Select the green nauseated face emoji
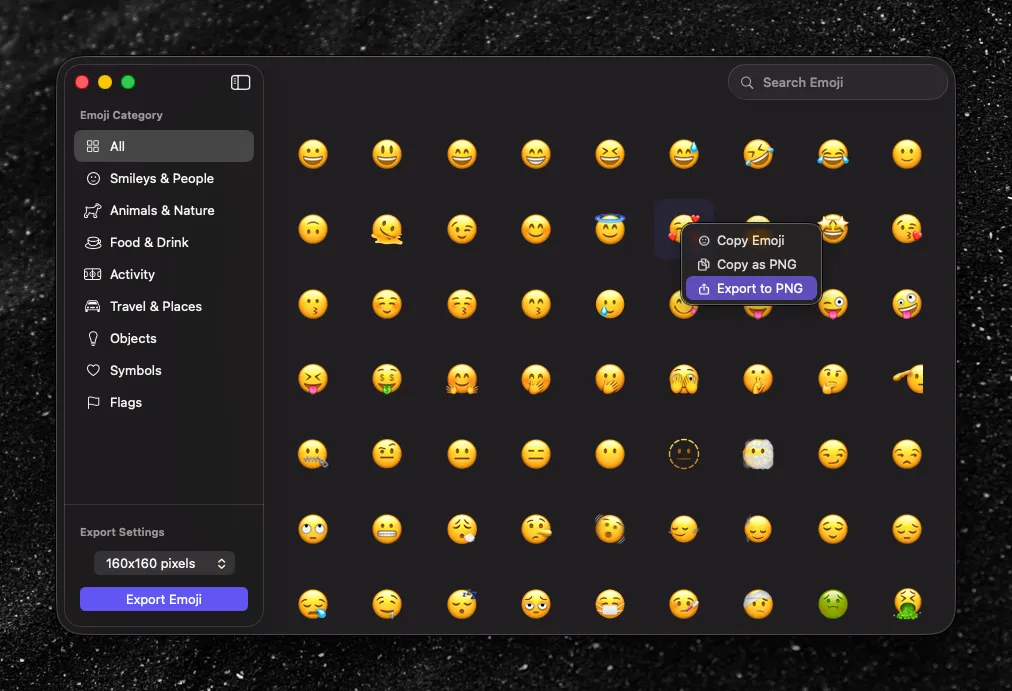Viewport: 1012px width, 691px height. (x=833, y=604)
